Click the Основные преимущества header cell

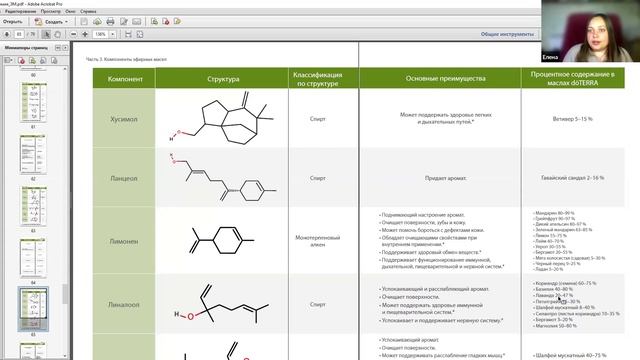coord(440,78)
